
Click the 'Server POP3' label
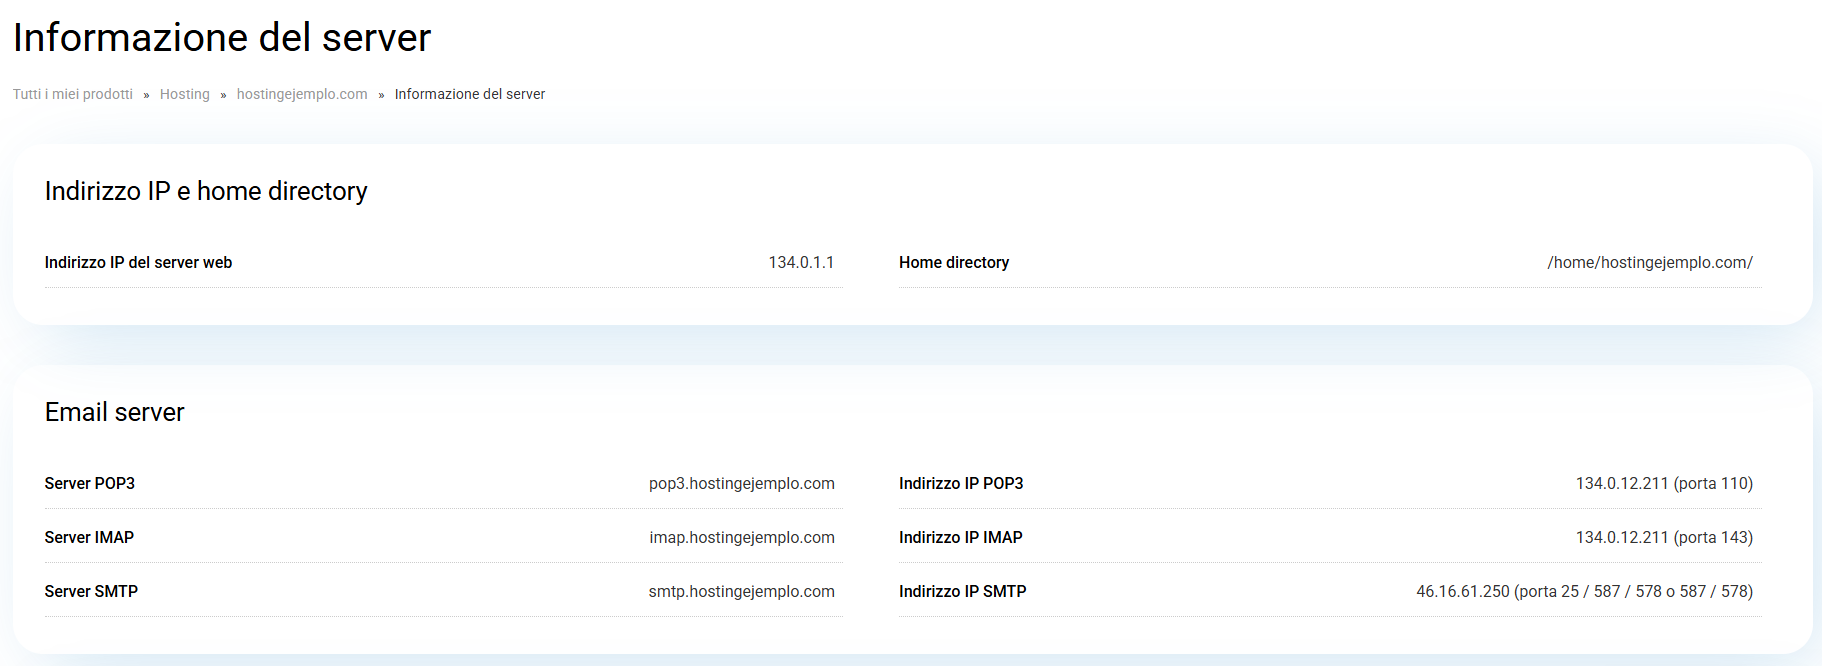[89, 483]
